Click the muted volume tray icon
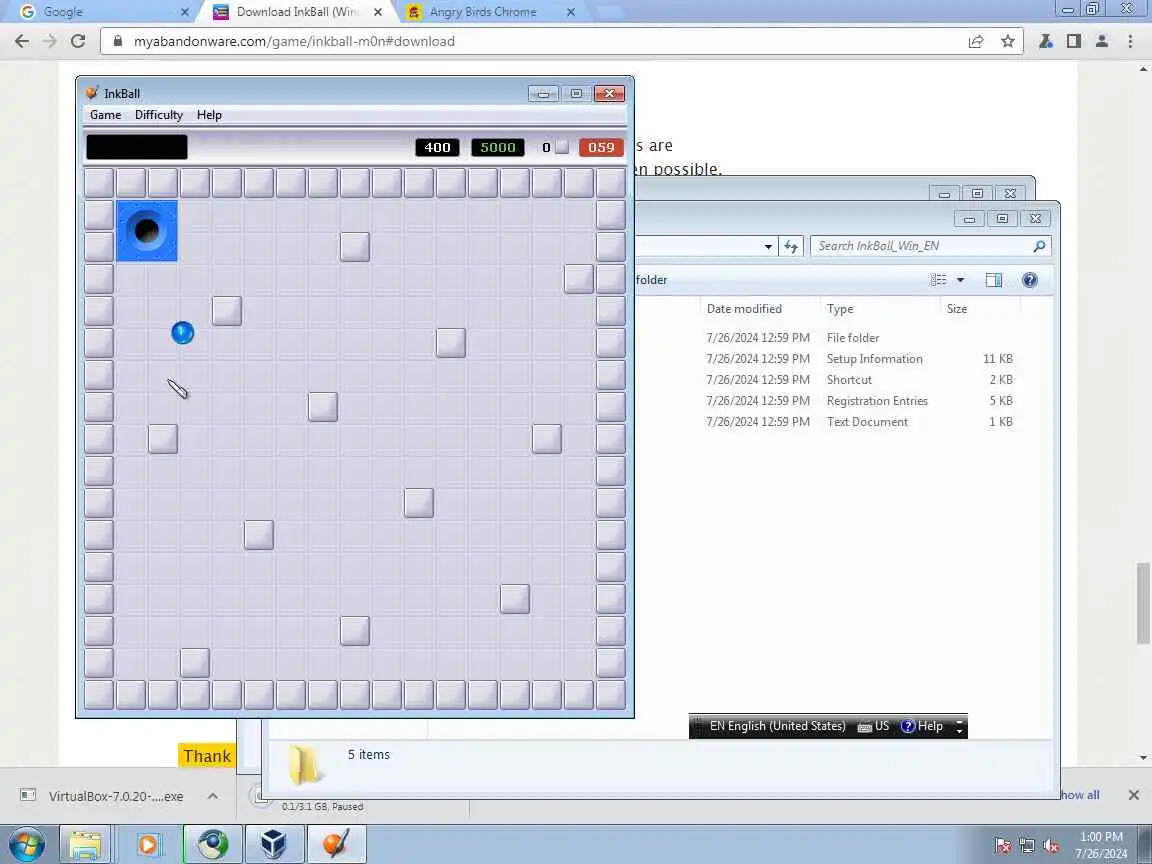This screenshot has width=1152, height=864. point(1051,846)
